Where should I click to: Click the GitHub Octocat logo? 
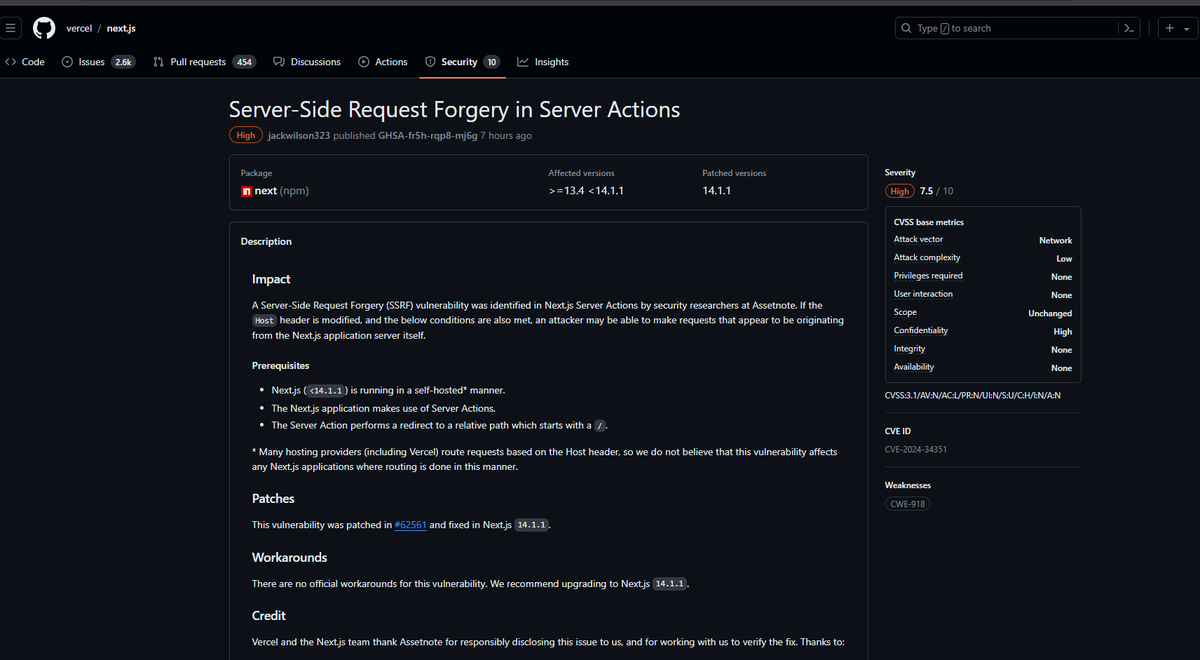coord(43,28)
